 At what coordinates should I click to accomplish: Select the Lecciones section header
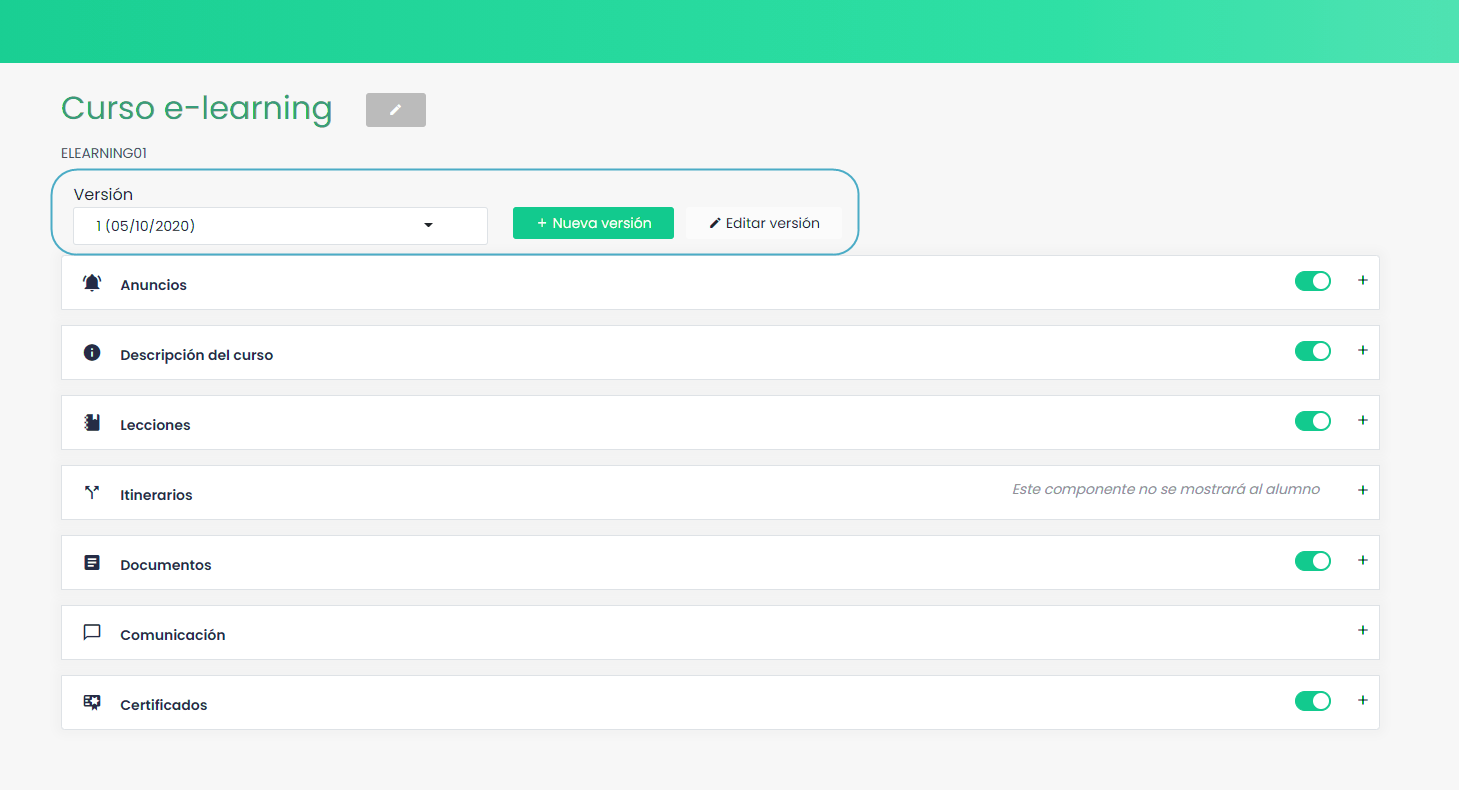155,425
